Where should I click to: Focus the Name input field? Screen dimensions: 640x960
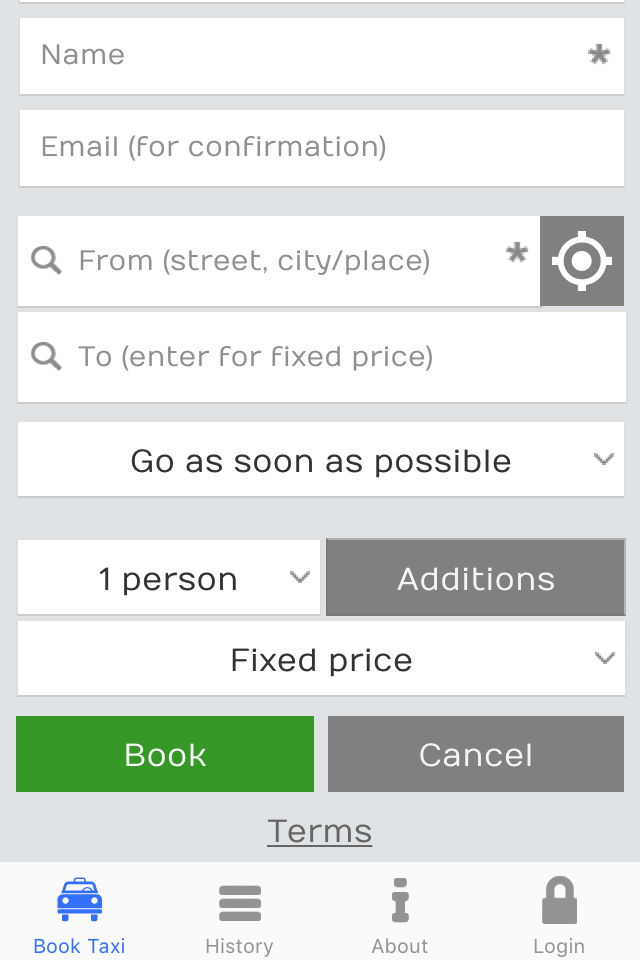click(x=322, y=56)
